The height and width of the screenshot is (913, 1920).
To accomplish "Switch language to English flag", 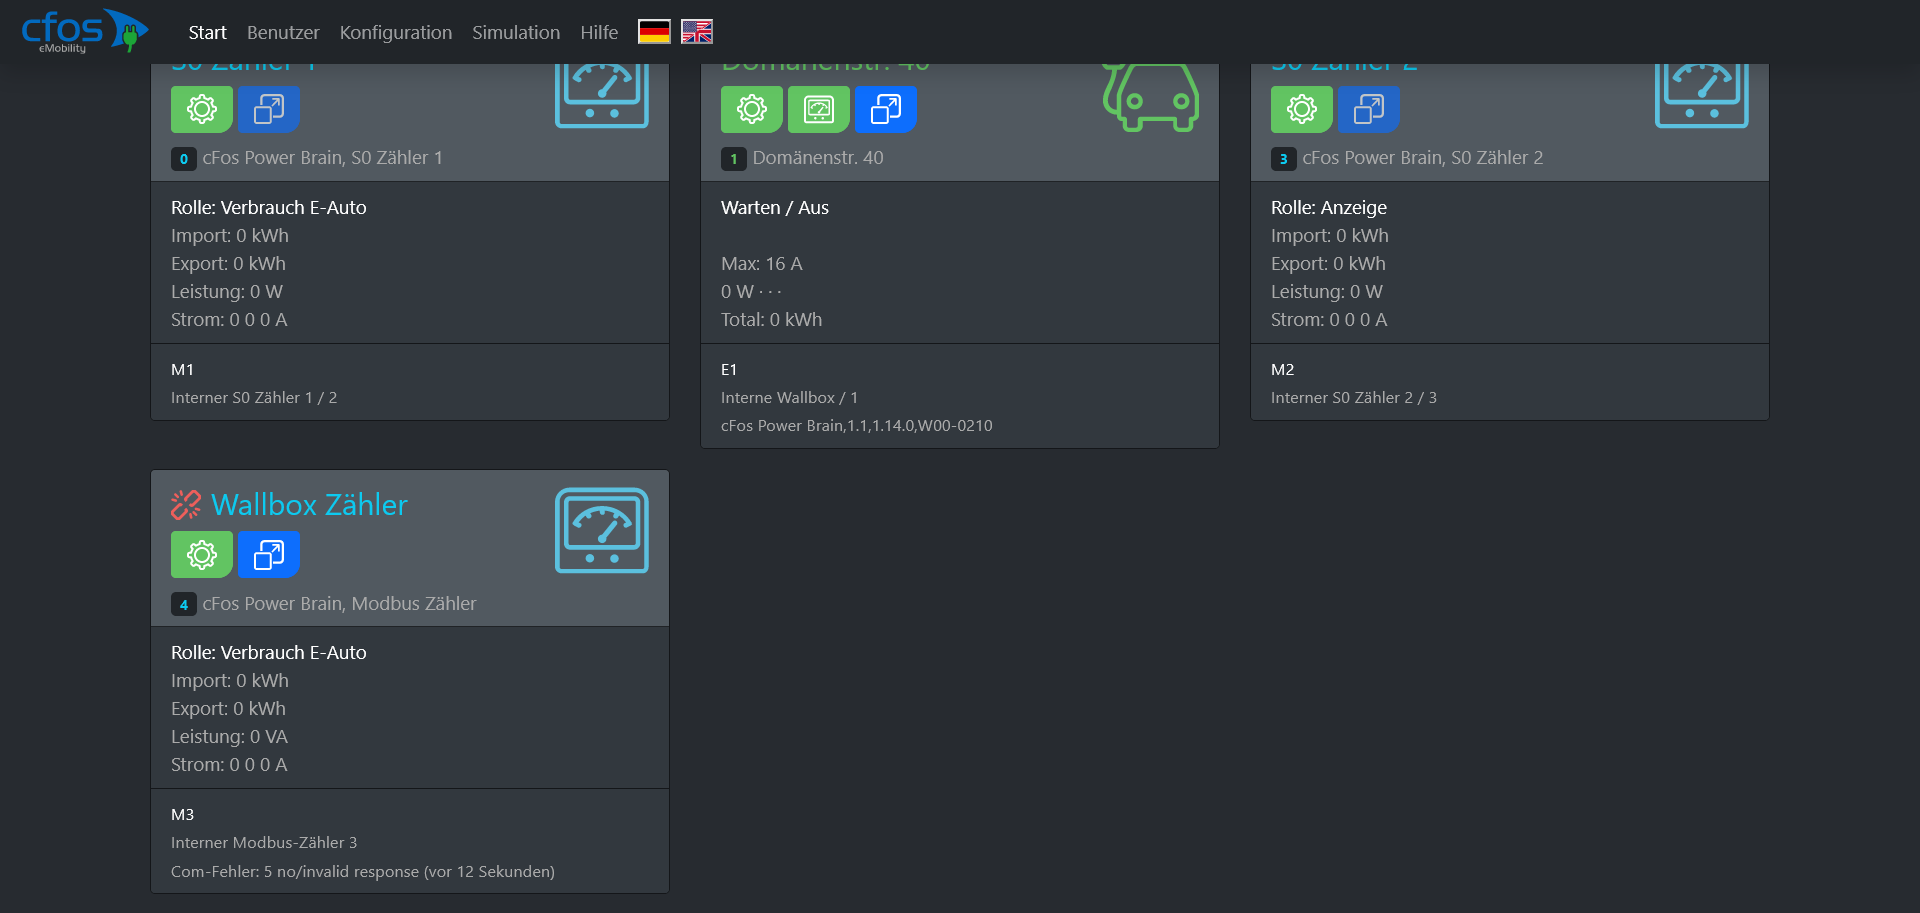I will pyautogui.click(x=697, y=32).
